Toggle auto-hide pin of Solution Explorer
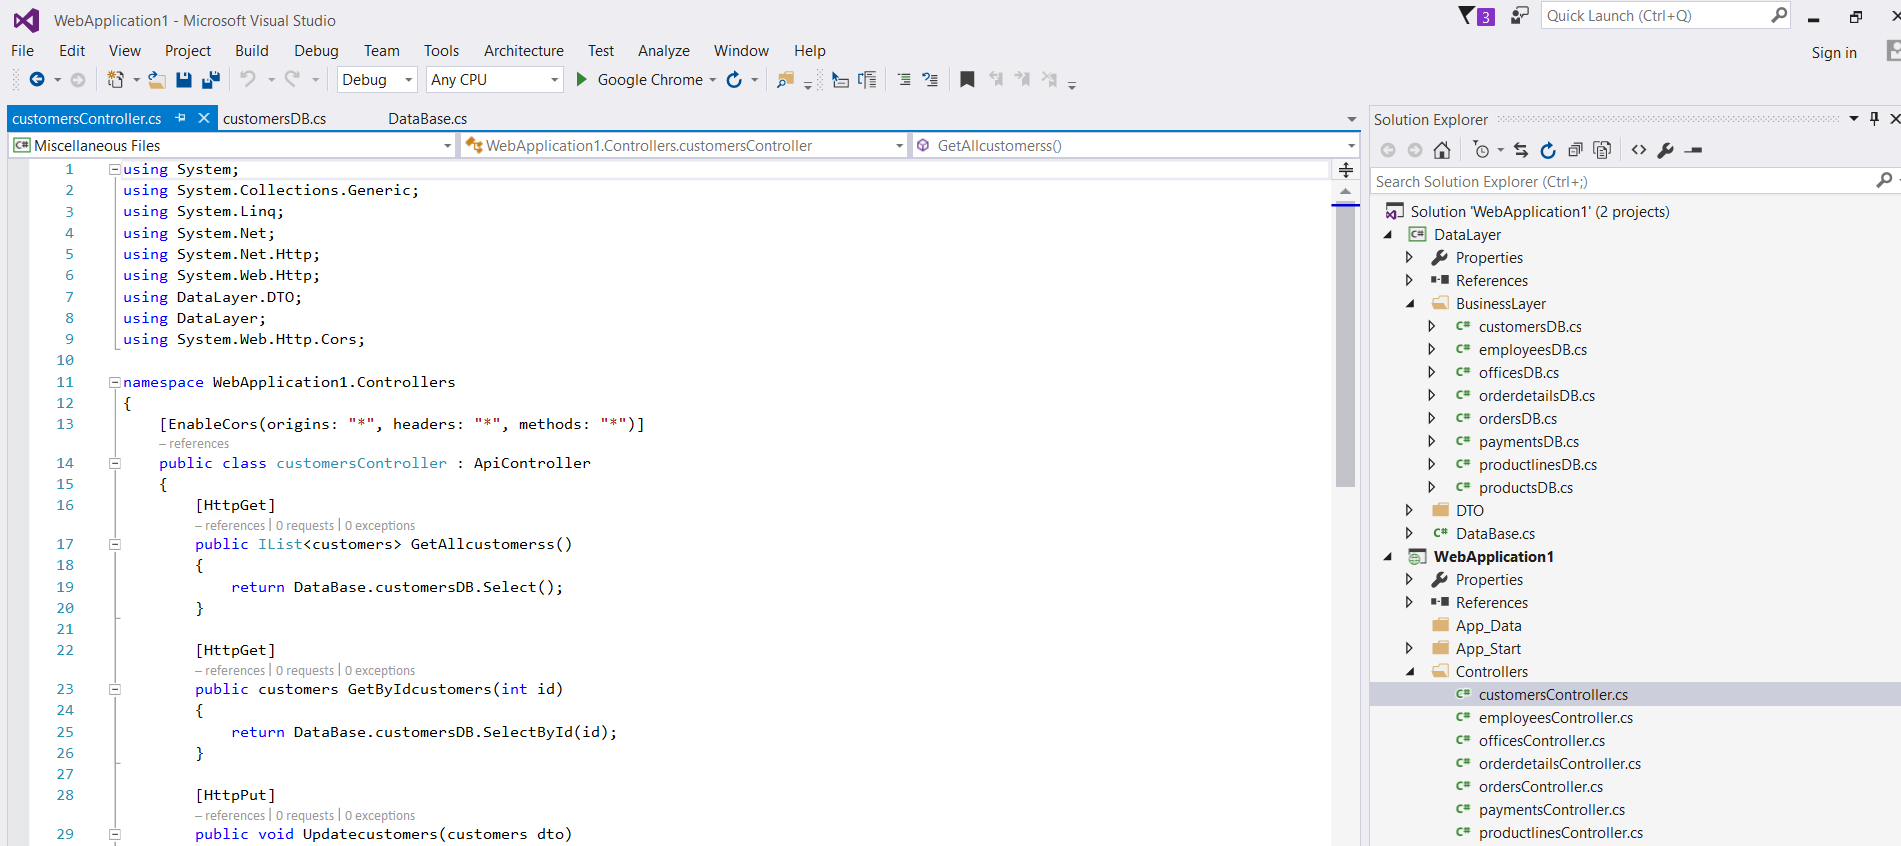Viewport: 1901px width, 846px height. 1874,119
